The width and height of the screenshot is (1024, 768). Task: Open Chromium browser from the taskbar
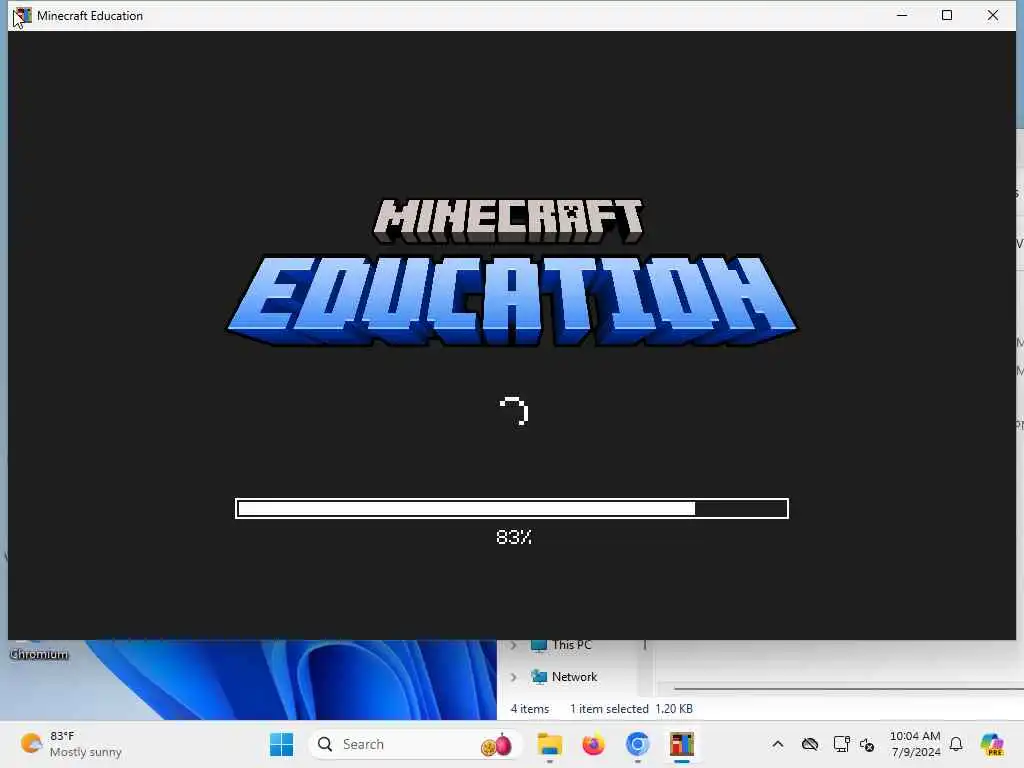pos(637,744)
